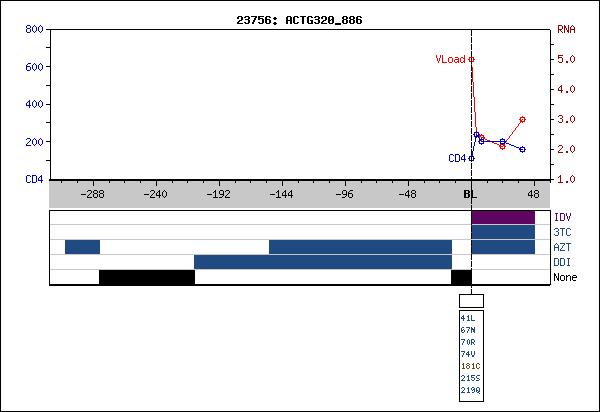
Task: Click the VLoad baseline data point
Action: point(471,59)
